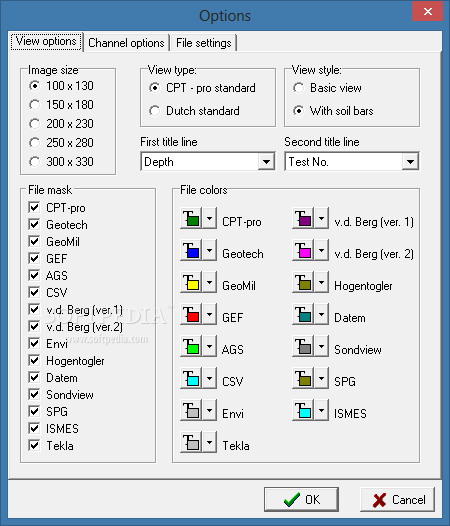Open the Datem color dropdown arrow
450x526 pixels.
(x=321, y=314)
